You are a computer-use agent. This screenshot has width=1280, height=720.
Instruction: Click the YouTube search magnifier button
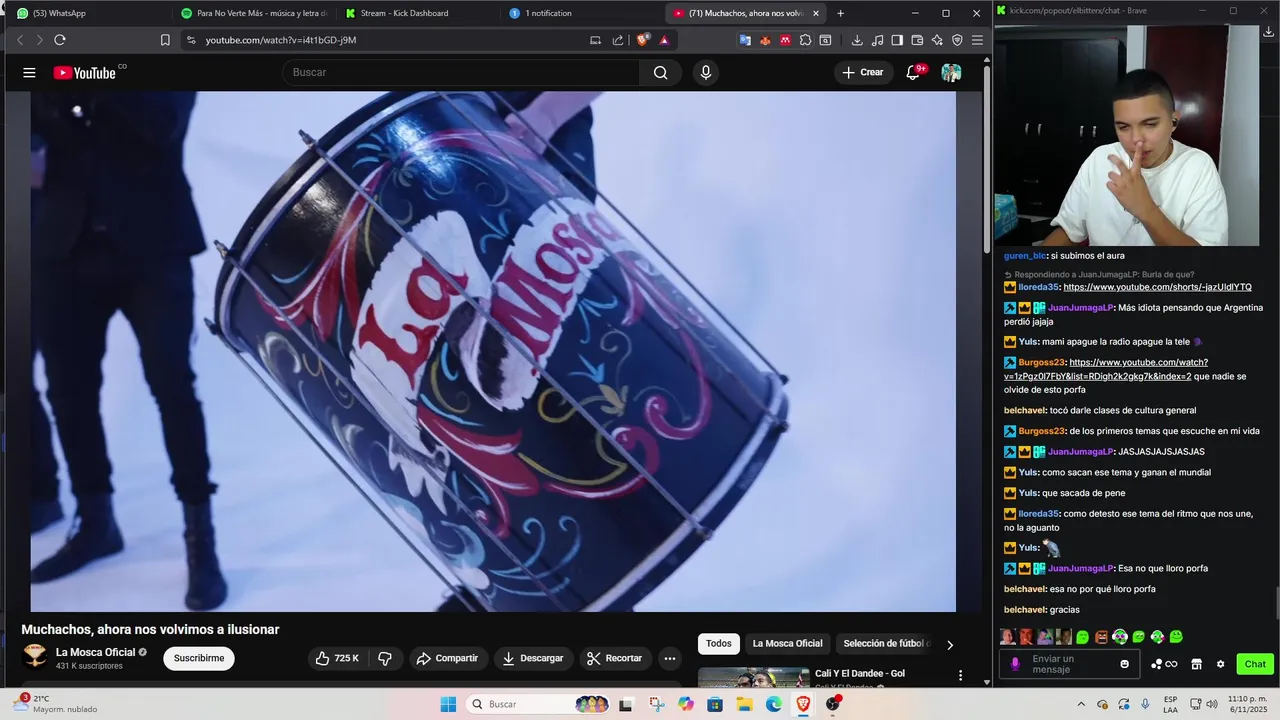pyautogui.click(x=660, y=72)
